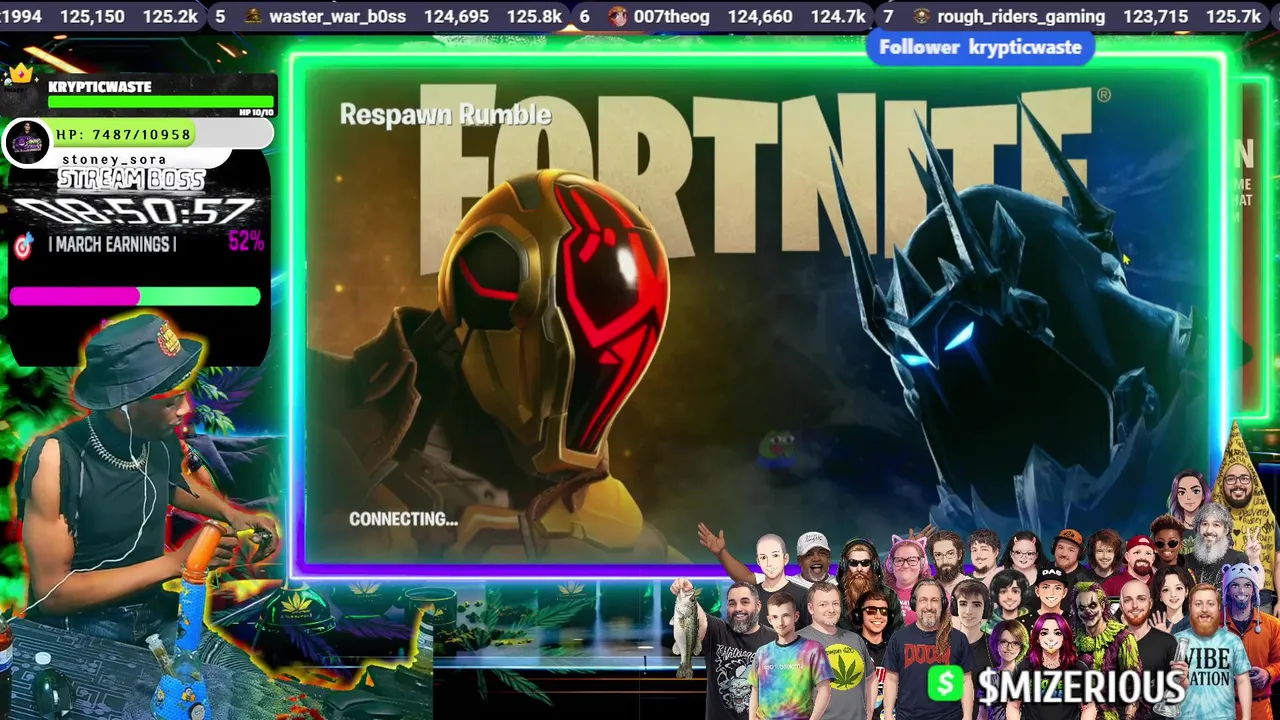Click the 124,695 score in the ticker

pyautogui.click(x=456, y=16)
